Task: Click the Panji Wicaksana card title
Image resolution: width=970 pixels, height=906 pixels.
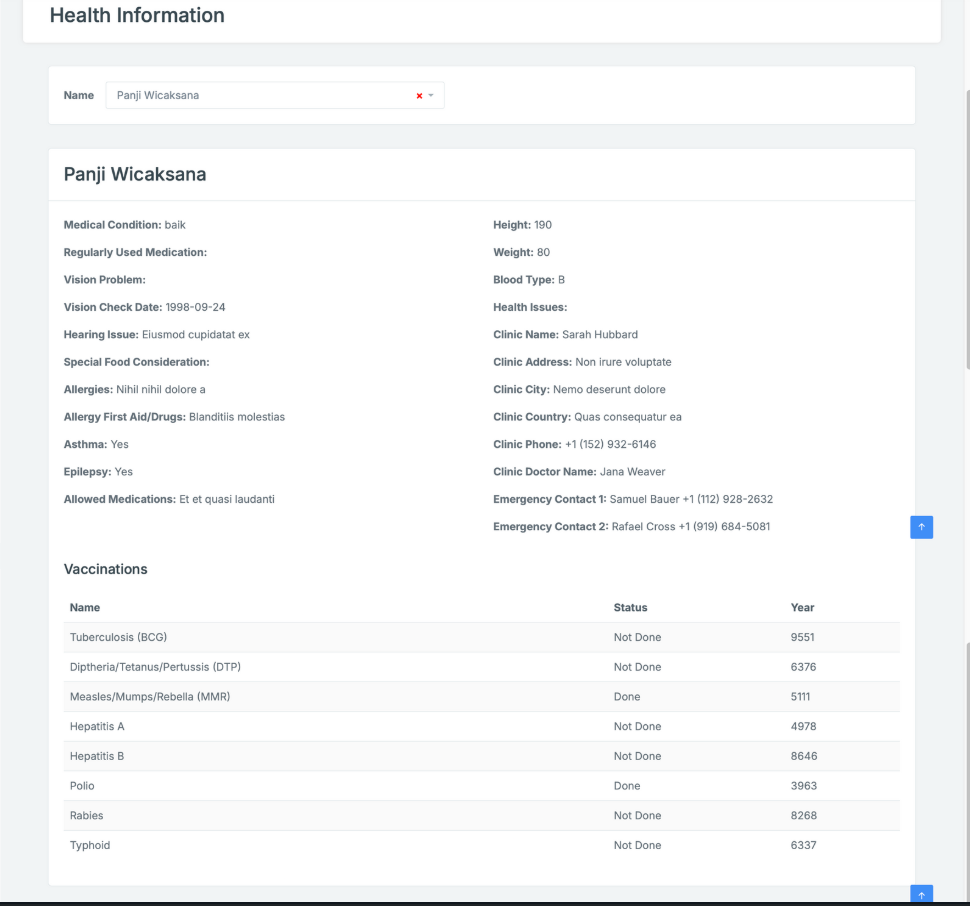Action: [135, 175]
